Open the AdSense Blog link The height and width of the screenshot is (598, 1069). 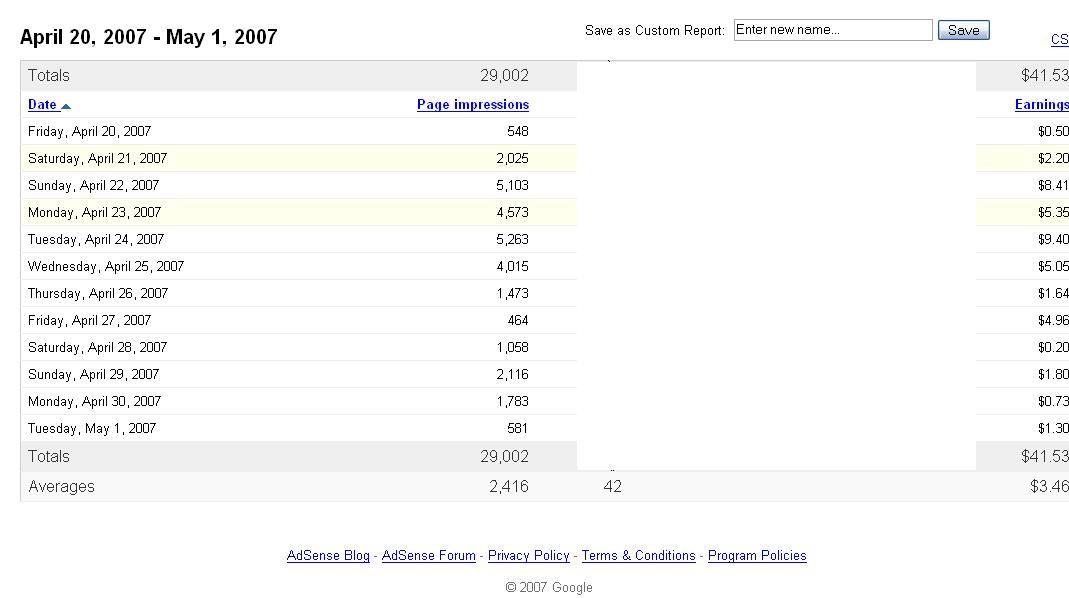coord(328,555)
